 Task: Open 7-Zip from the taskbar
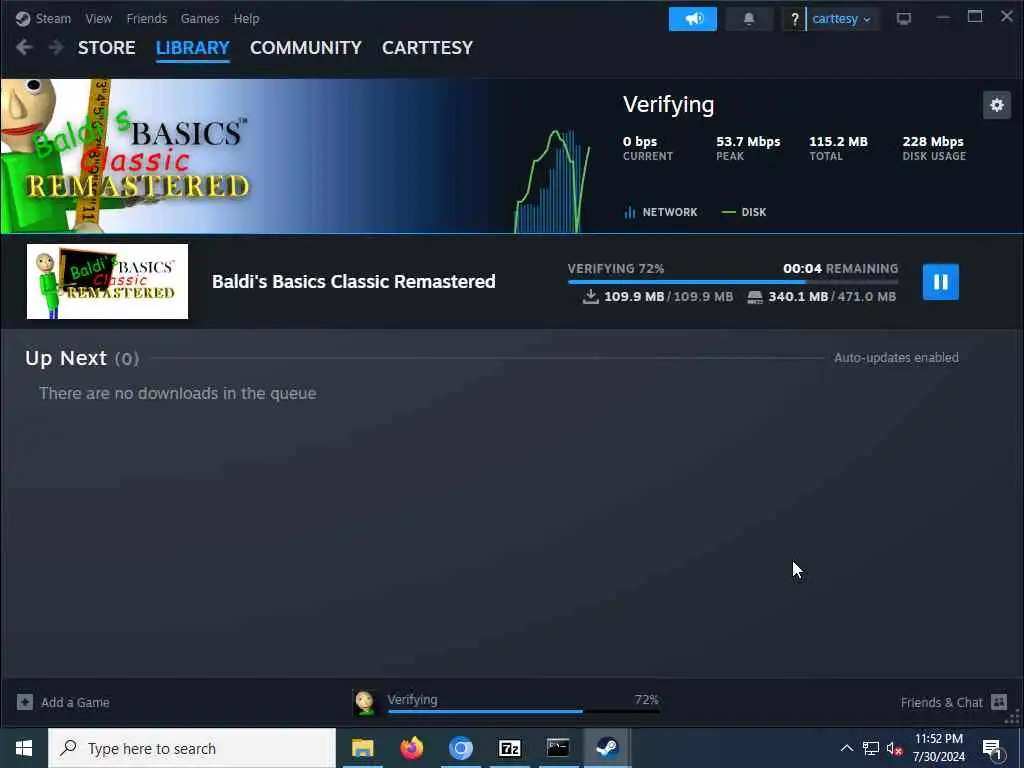click(x=509, y=748)
